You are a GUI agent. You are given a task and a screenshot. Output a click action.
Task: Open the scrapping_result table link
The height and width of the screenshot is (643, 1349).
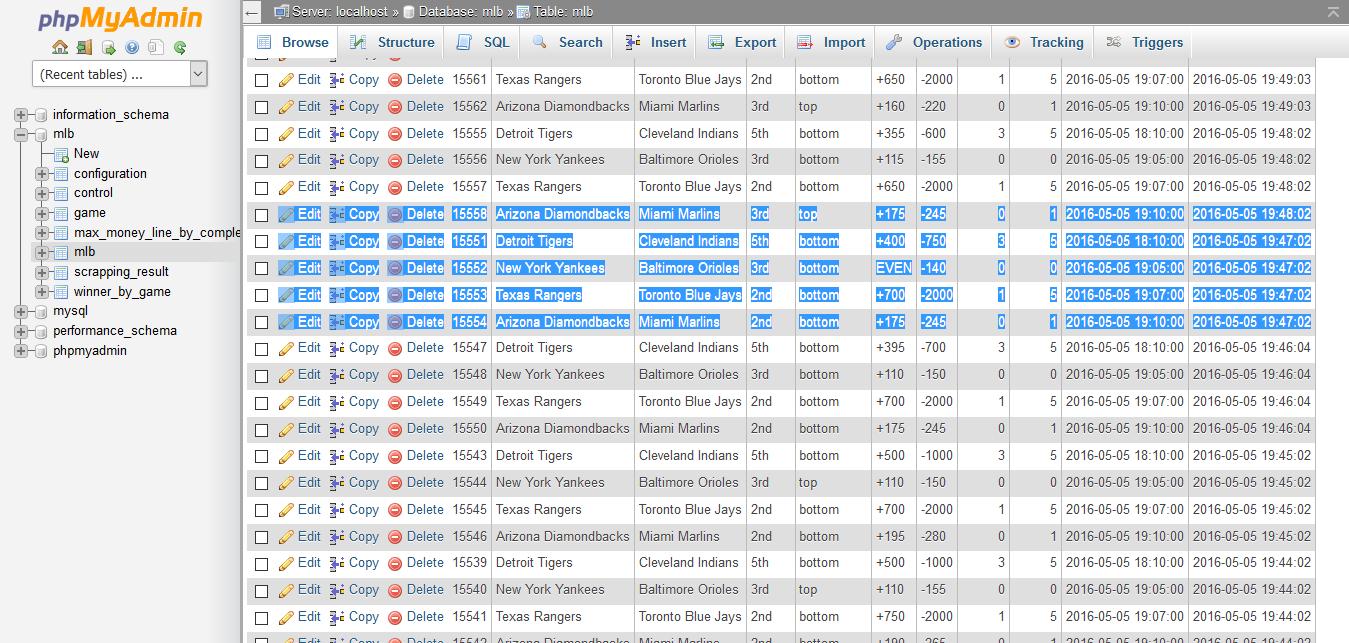click(121, 272)
